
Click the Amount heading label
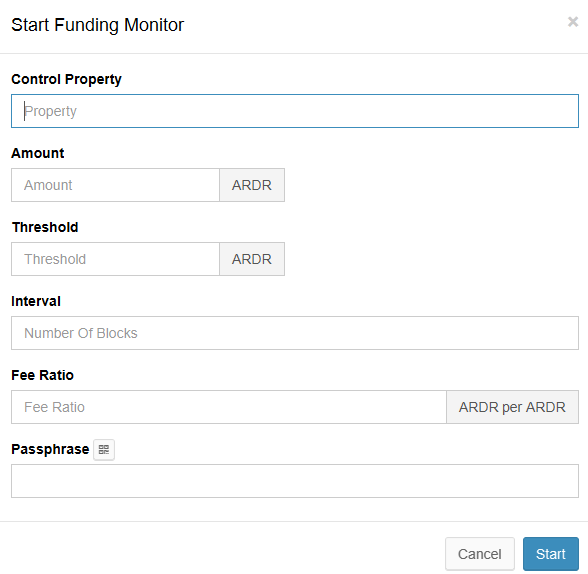point(38,153)
